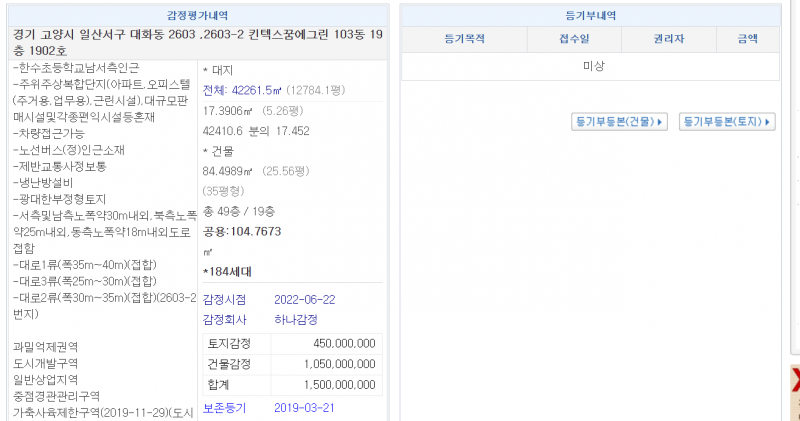Click the bold 공용:104.7673 area text
Screen dimensions: 800x421
tap(241, 232)
